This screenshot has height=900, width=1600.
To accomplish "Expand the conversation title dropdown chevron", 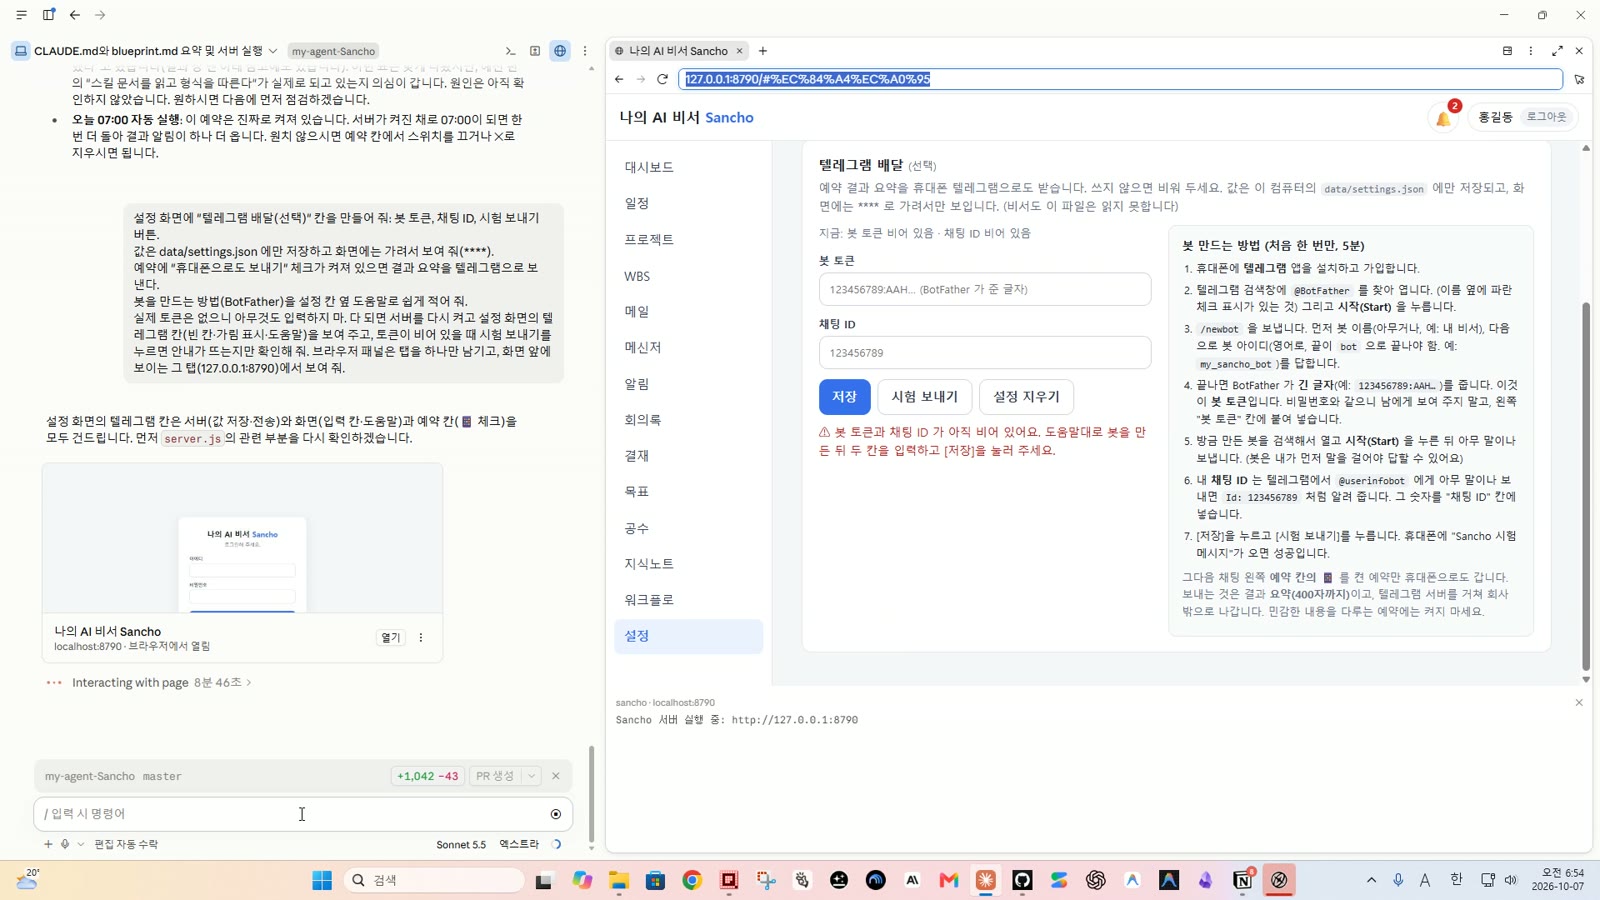I will [x=273, y=51].
